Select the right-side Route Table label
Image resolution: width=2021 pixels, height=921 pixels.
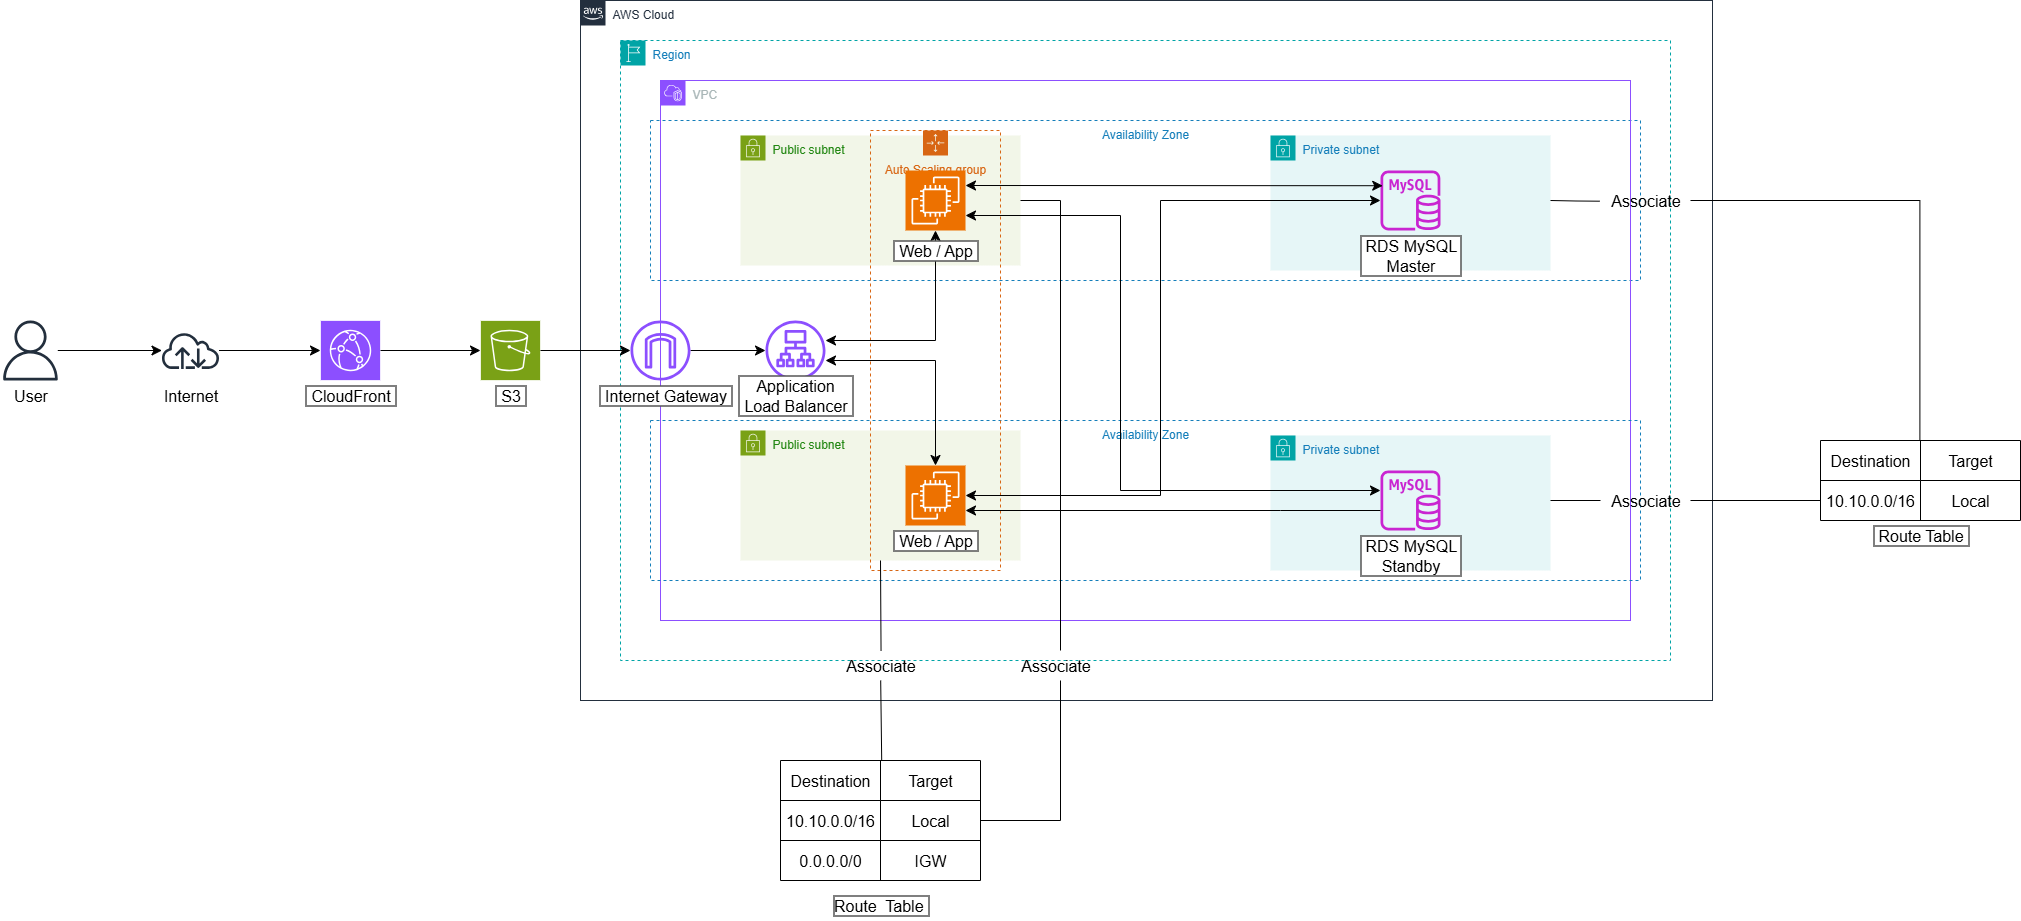[x=1921, y=536]
